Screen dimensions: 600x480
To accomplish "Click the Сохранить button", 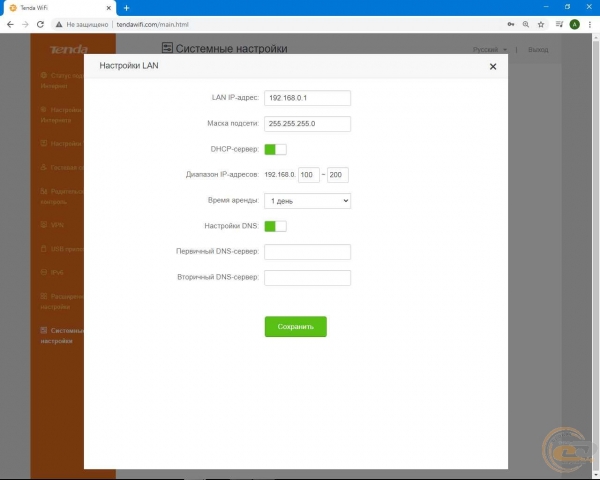I will (x=296, y=327).
